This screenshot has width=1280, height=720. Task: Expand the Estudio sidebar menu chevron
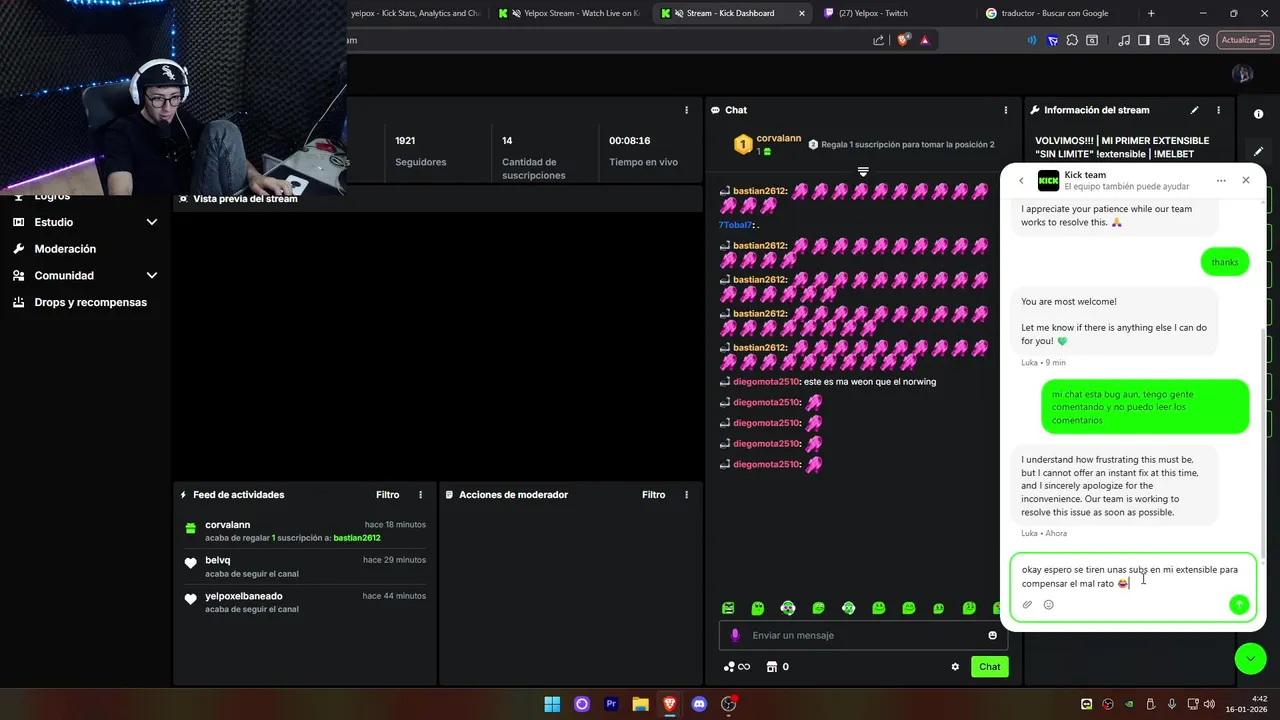coord(152,222)
